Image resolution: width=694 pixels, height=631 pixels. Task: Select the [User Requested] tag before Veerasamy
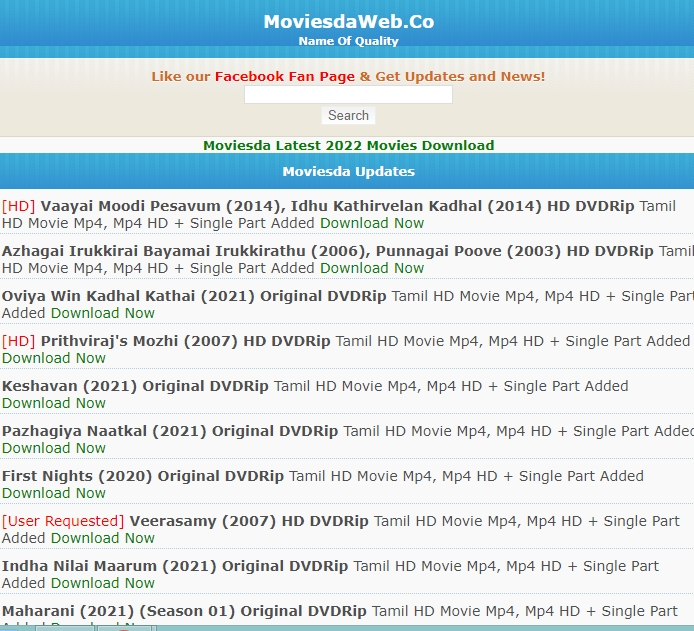pyautogui.click(x=63, y=521)
